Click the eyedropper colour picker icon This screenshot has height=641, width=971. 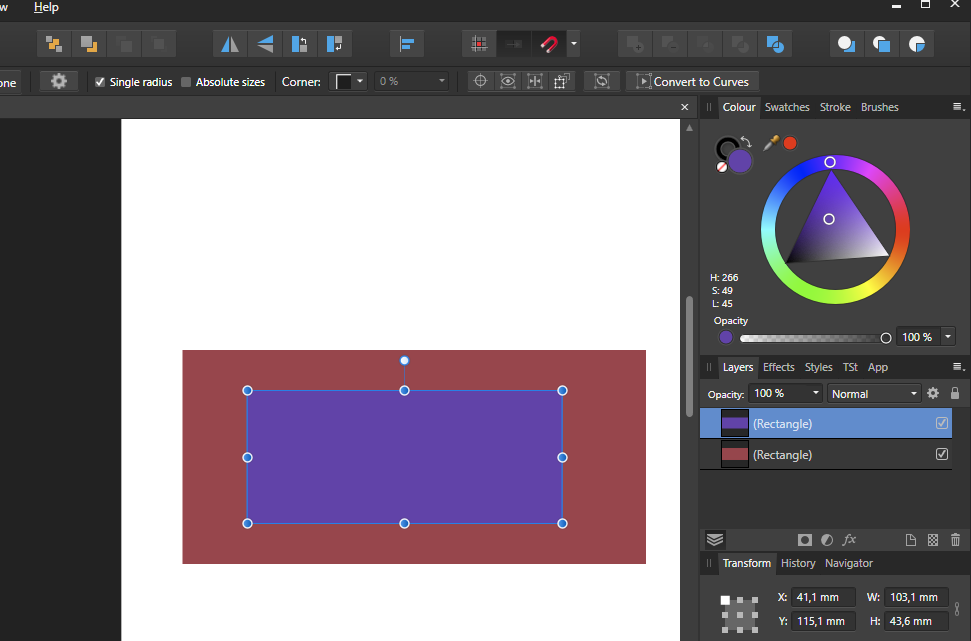click(770, 143)
